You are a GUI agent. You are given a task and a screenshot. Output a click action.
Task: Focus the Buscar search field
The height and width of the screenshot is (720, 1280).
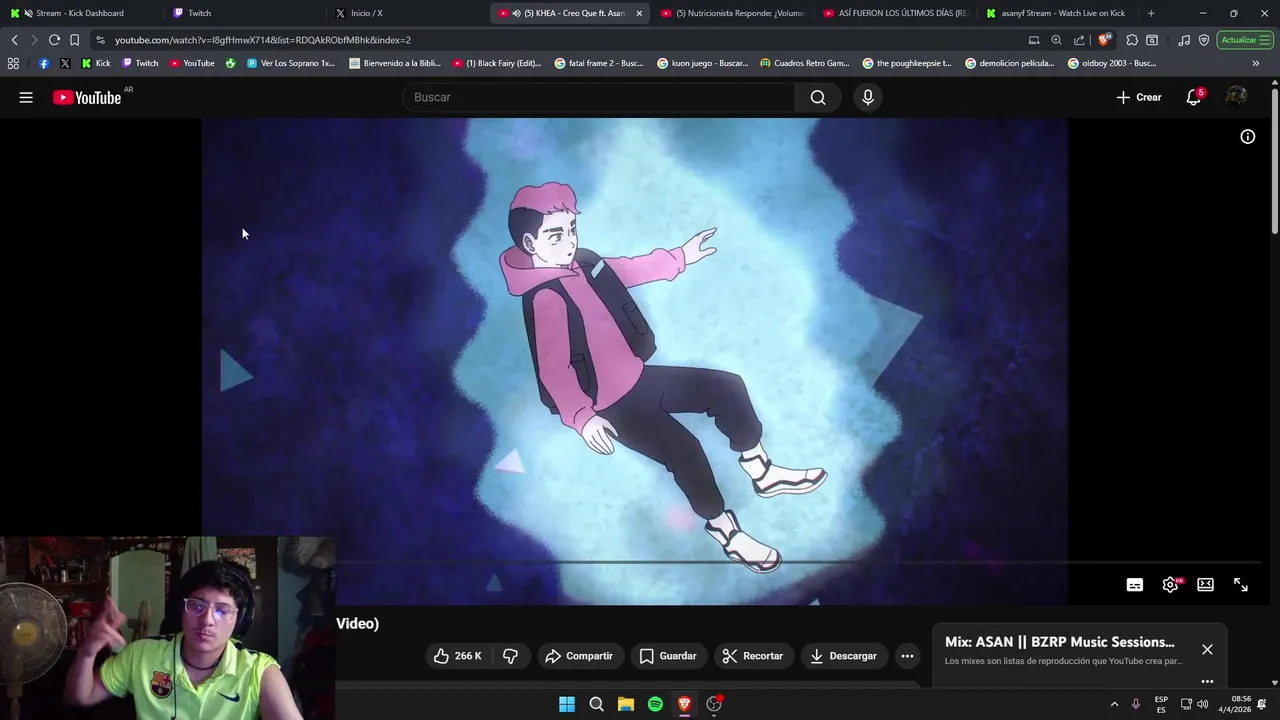(x=598, y=97)
